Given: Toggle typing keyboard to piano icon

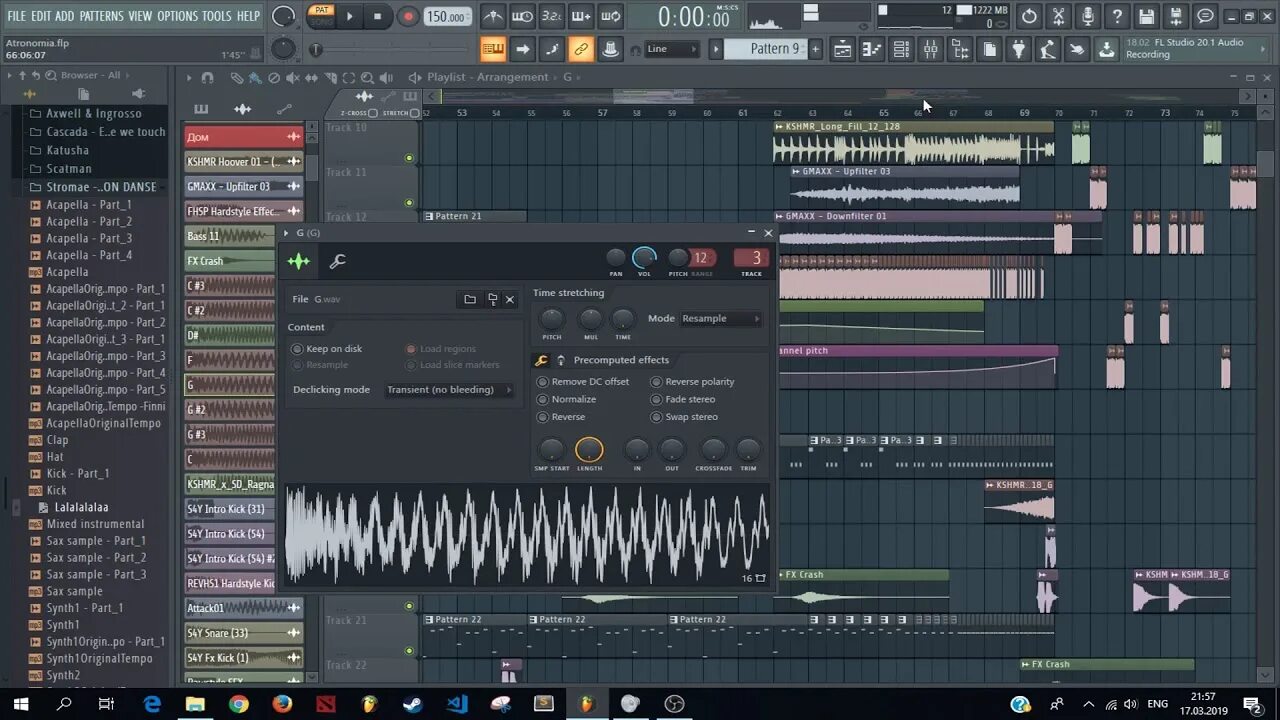Looking at the screenshot, I should pyautogui.click(x=492, y=48).
